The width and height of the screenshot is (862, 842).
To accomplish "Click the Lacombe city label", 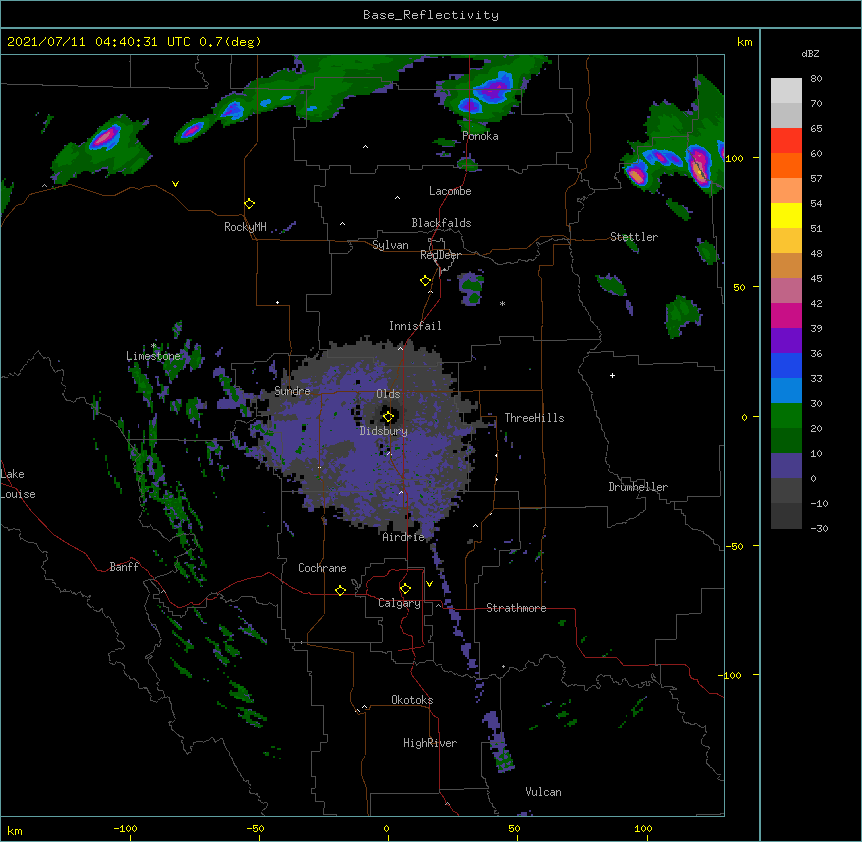I will tap(450, 191).
